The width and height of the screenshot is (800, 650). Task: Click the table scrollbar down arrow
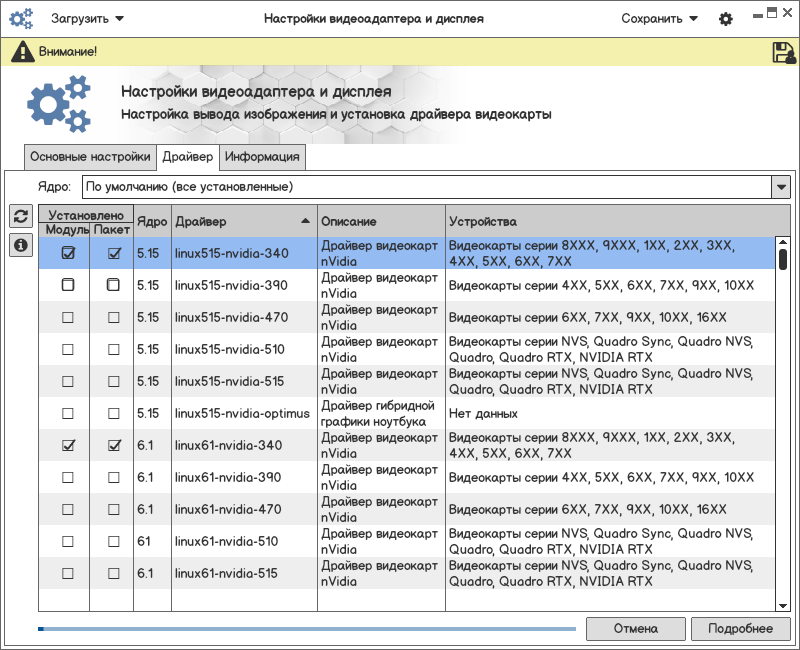(x=783, y=605)
